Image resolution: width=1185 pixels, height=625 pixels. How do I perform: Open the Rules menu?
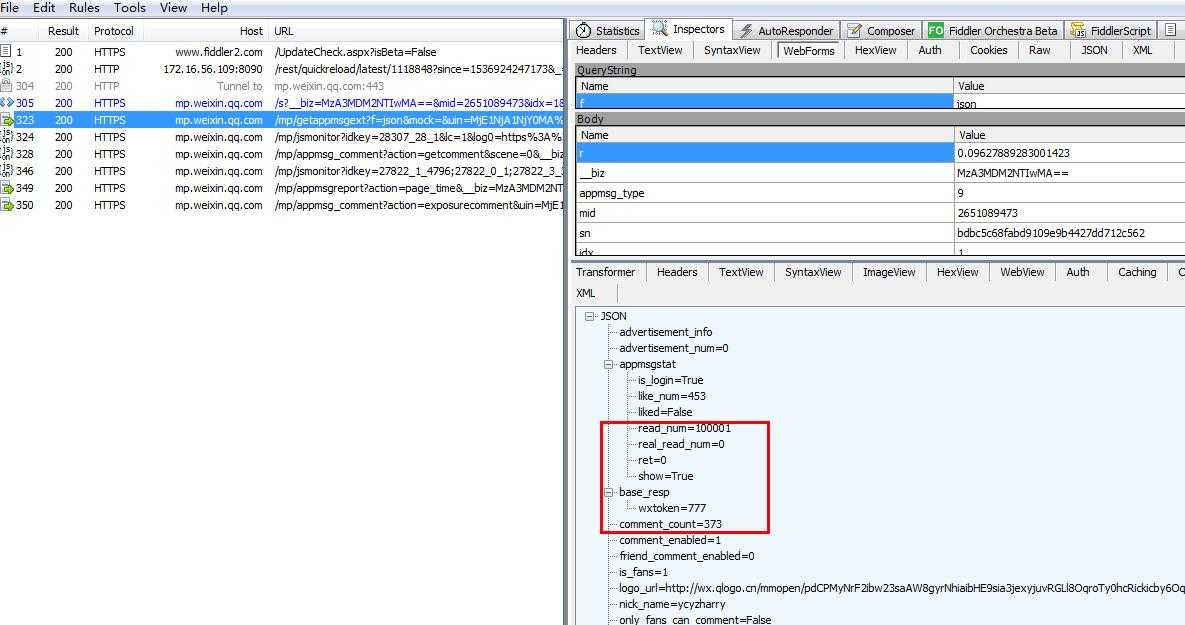(84, 8)
